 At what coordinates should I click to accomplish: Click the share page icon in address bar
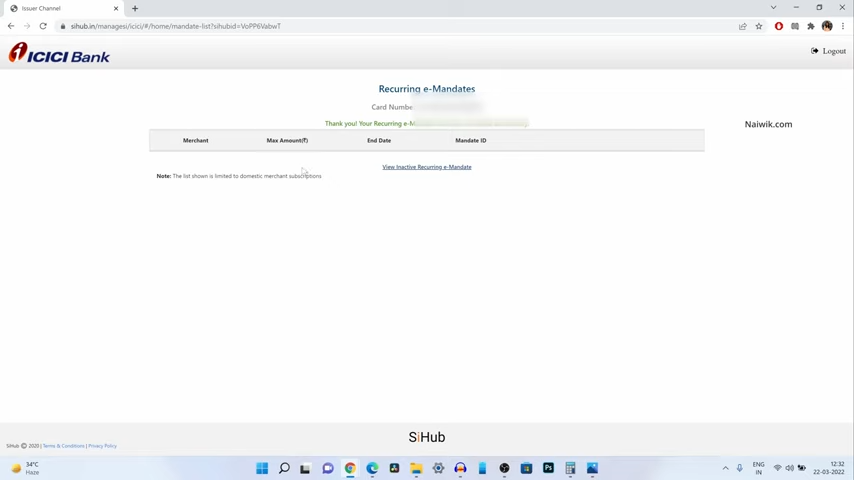[743, 26]
